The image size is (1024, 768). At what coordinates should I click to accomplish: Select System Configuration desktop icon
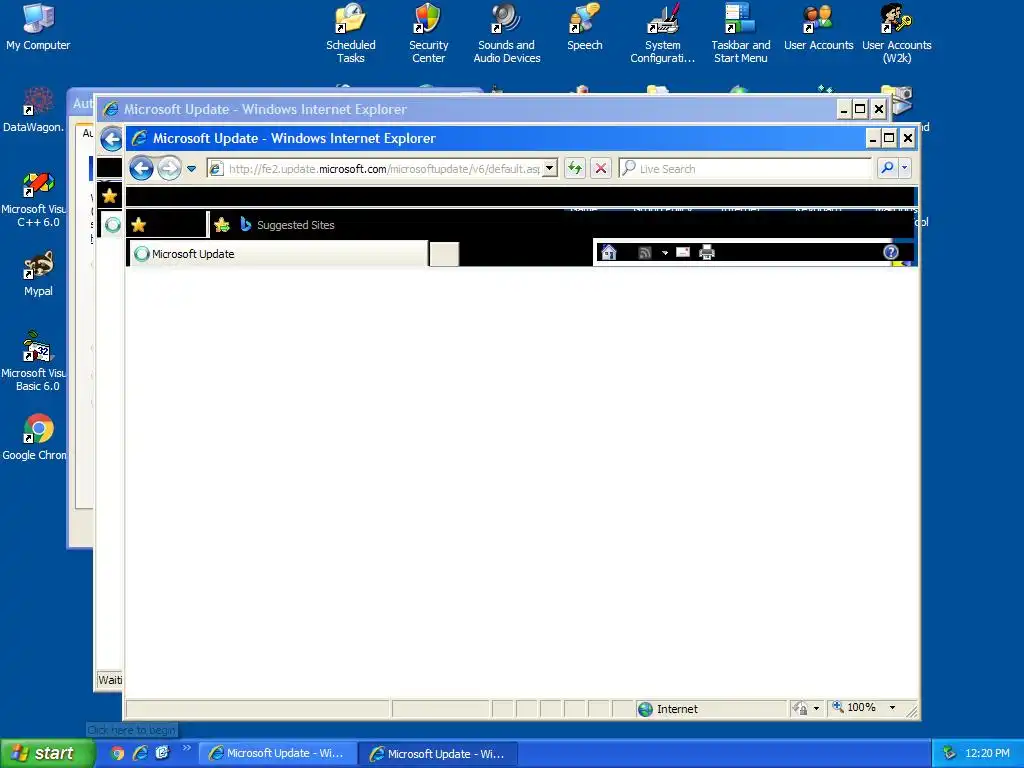pos(662,34)
